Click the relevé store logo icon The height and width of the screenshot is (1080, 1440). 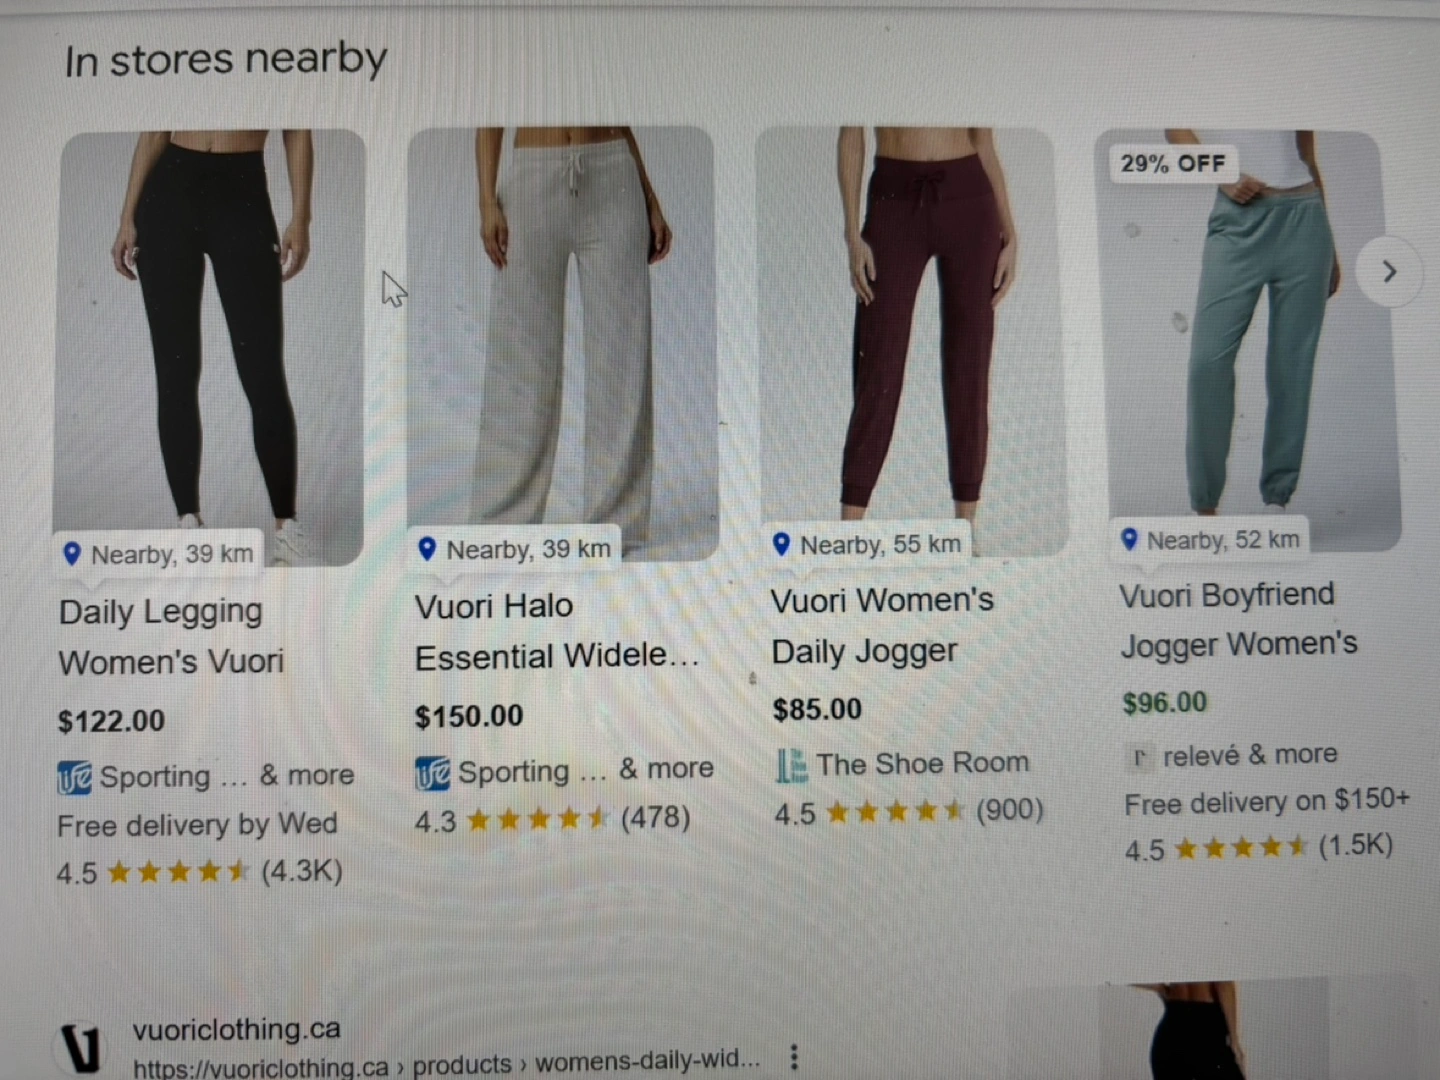pyautogui.click(x=1138, y=757)
